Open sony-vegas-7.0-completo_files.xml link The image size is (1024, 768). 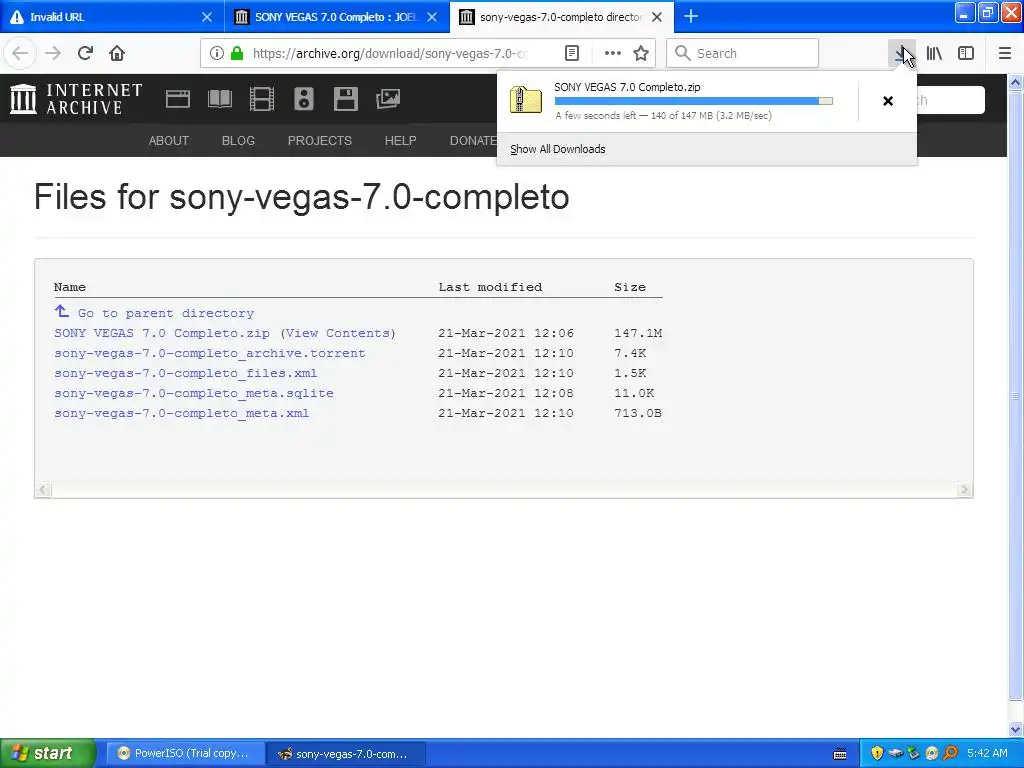(185, 374)
